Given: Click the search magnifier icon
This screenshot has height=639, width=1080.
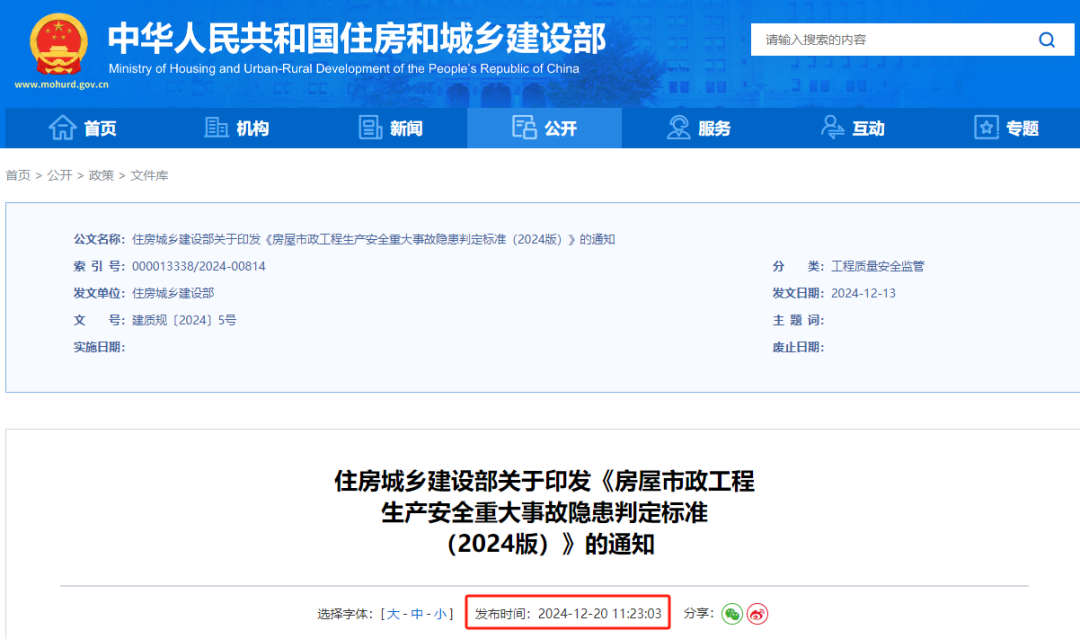Looking at the screenshot, I should pos(1046,40).
